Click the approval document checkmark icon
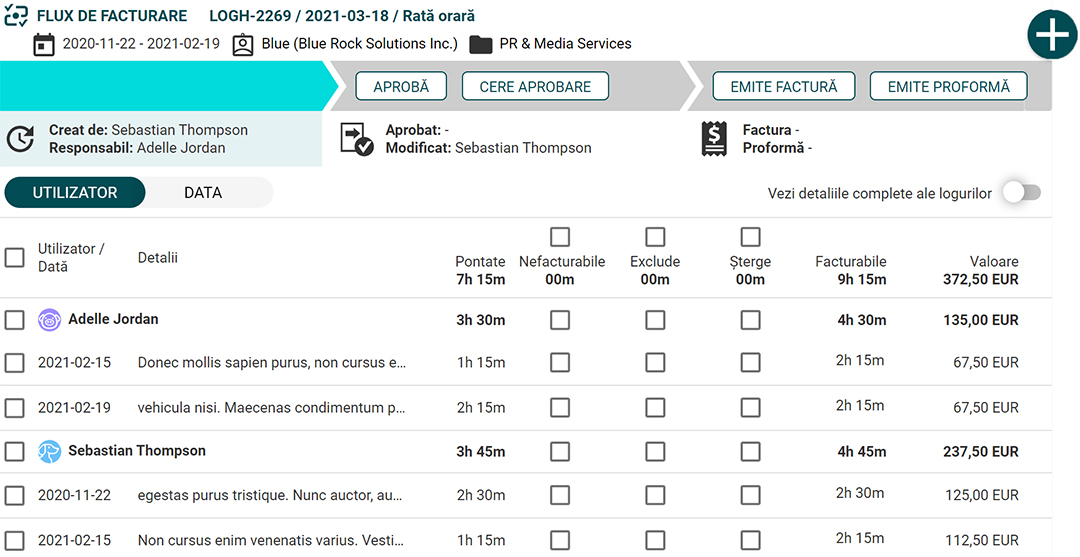 [357, 139]
